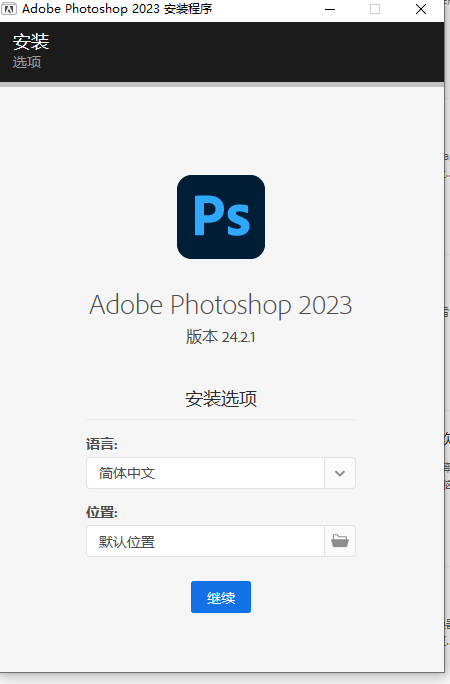Click the 安装选项 section heading
The width and height of the screenshot is (450, 684).
221,399
